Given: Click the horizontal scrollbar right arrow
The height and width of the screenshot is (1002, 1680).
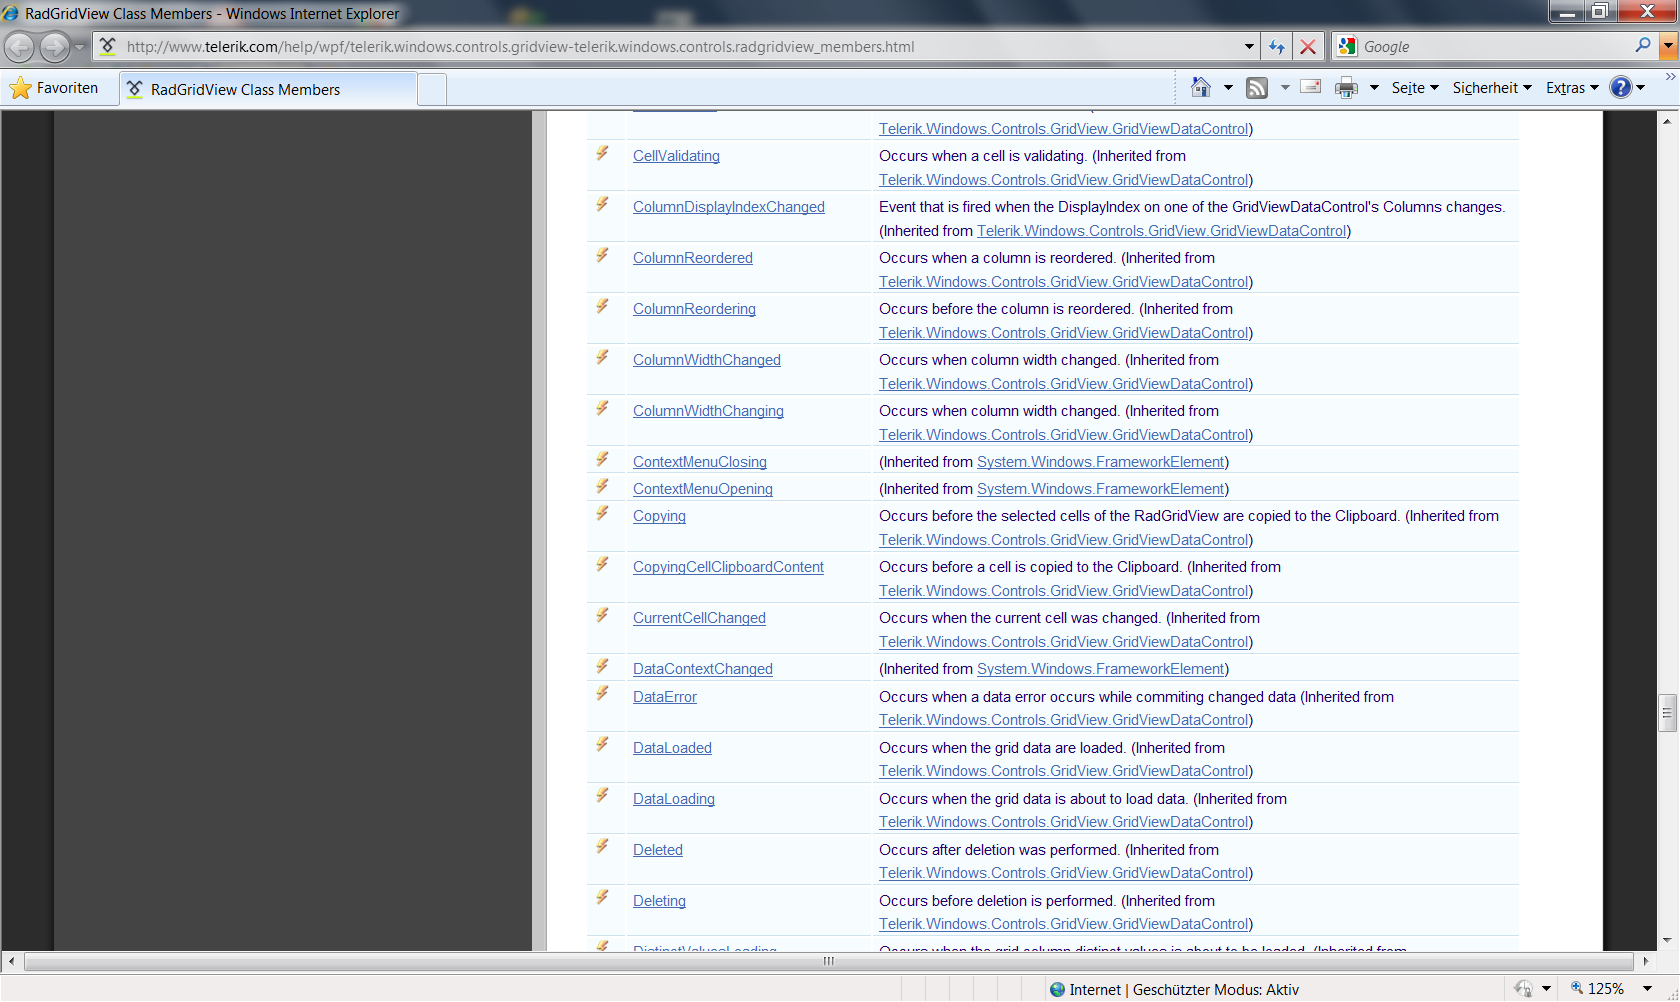Looking at the screenshot, I should (1646, 961).
